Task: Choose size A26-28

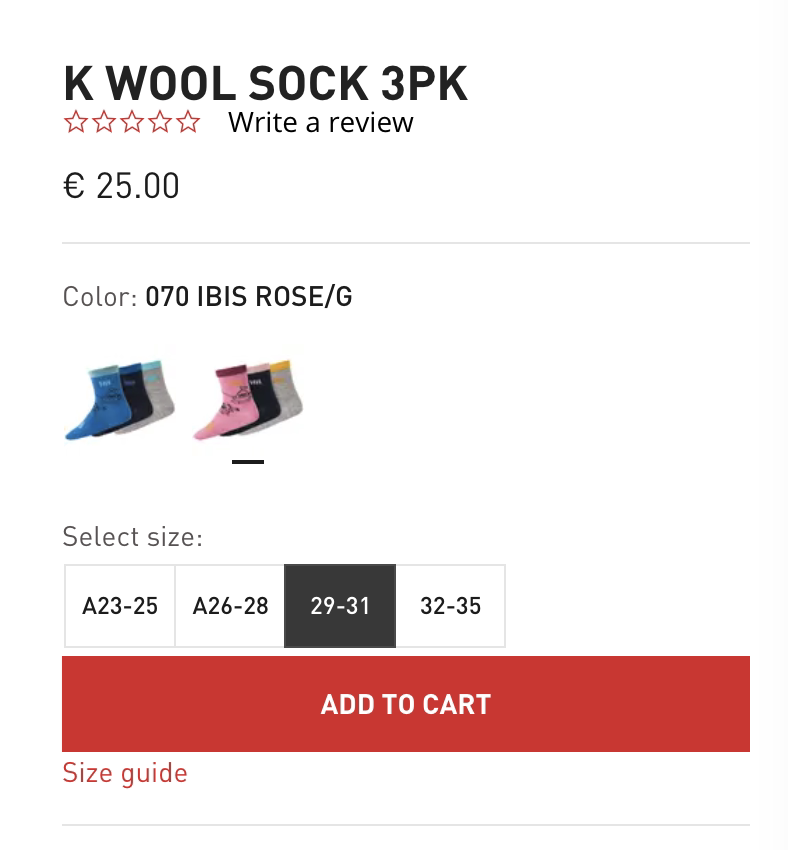Action: 230,606
